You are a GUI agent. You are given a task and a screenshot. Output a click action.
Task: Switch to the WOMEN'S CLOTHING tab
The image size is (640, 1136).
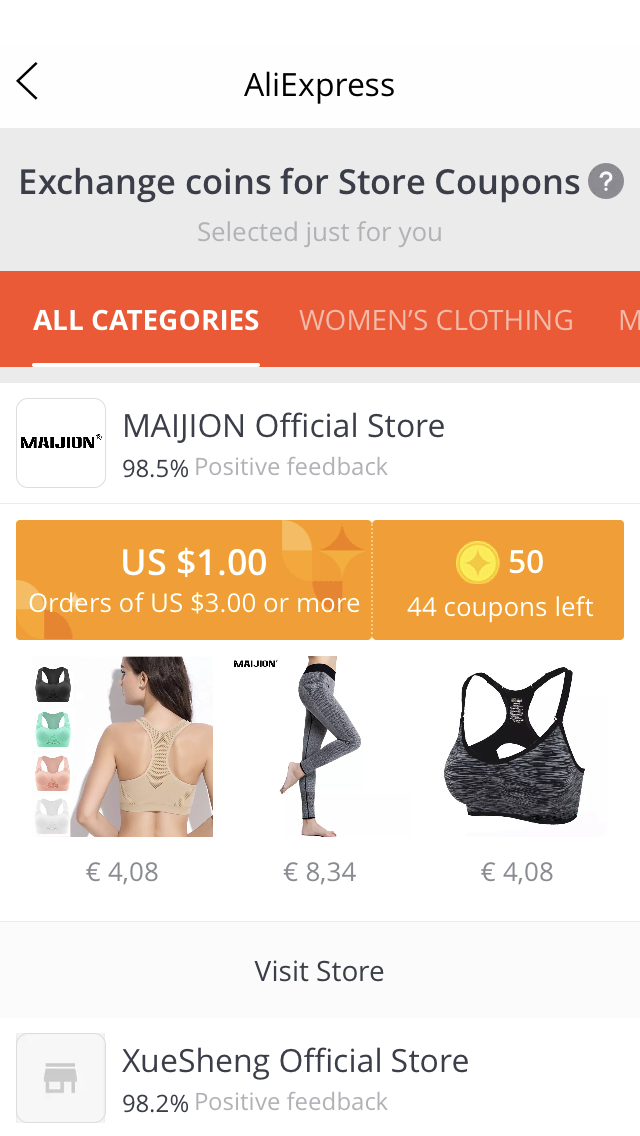tap(436, 320)
